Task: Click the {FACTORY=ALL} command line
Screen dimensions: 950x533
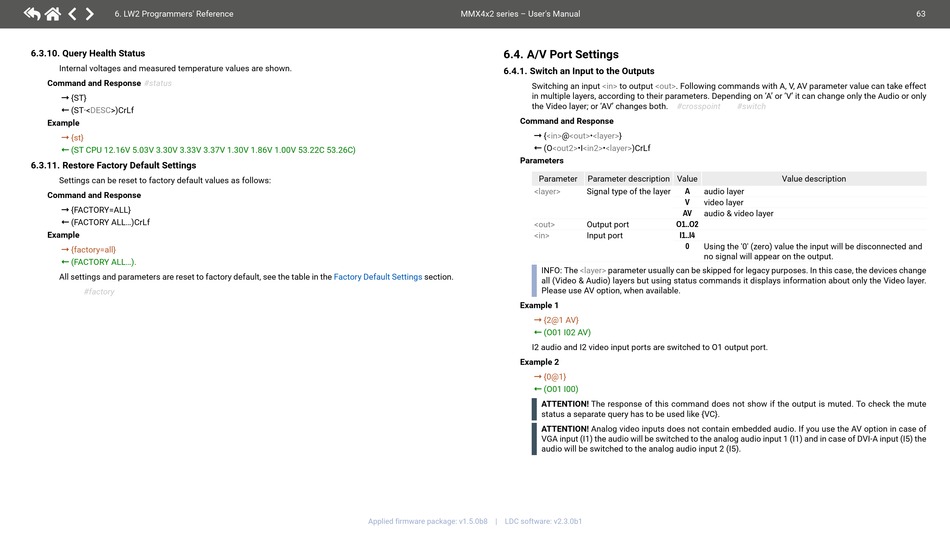Action: (x=100, y=210)
